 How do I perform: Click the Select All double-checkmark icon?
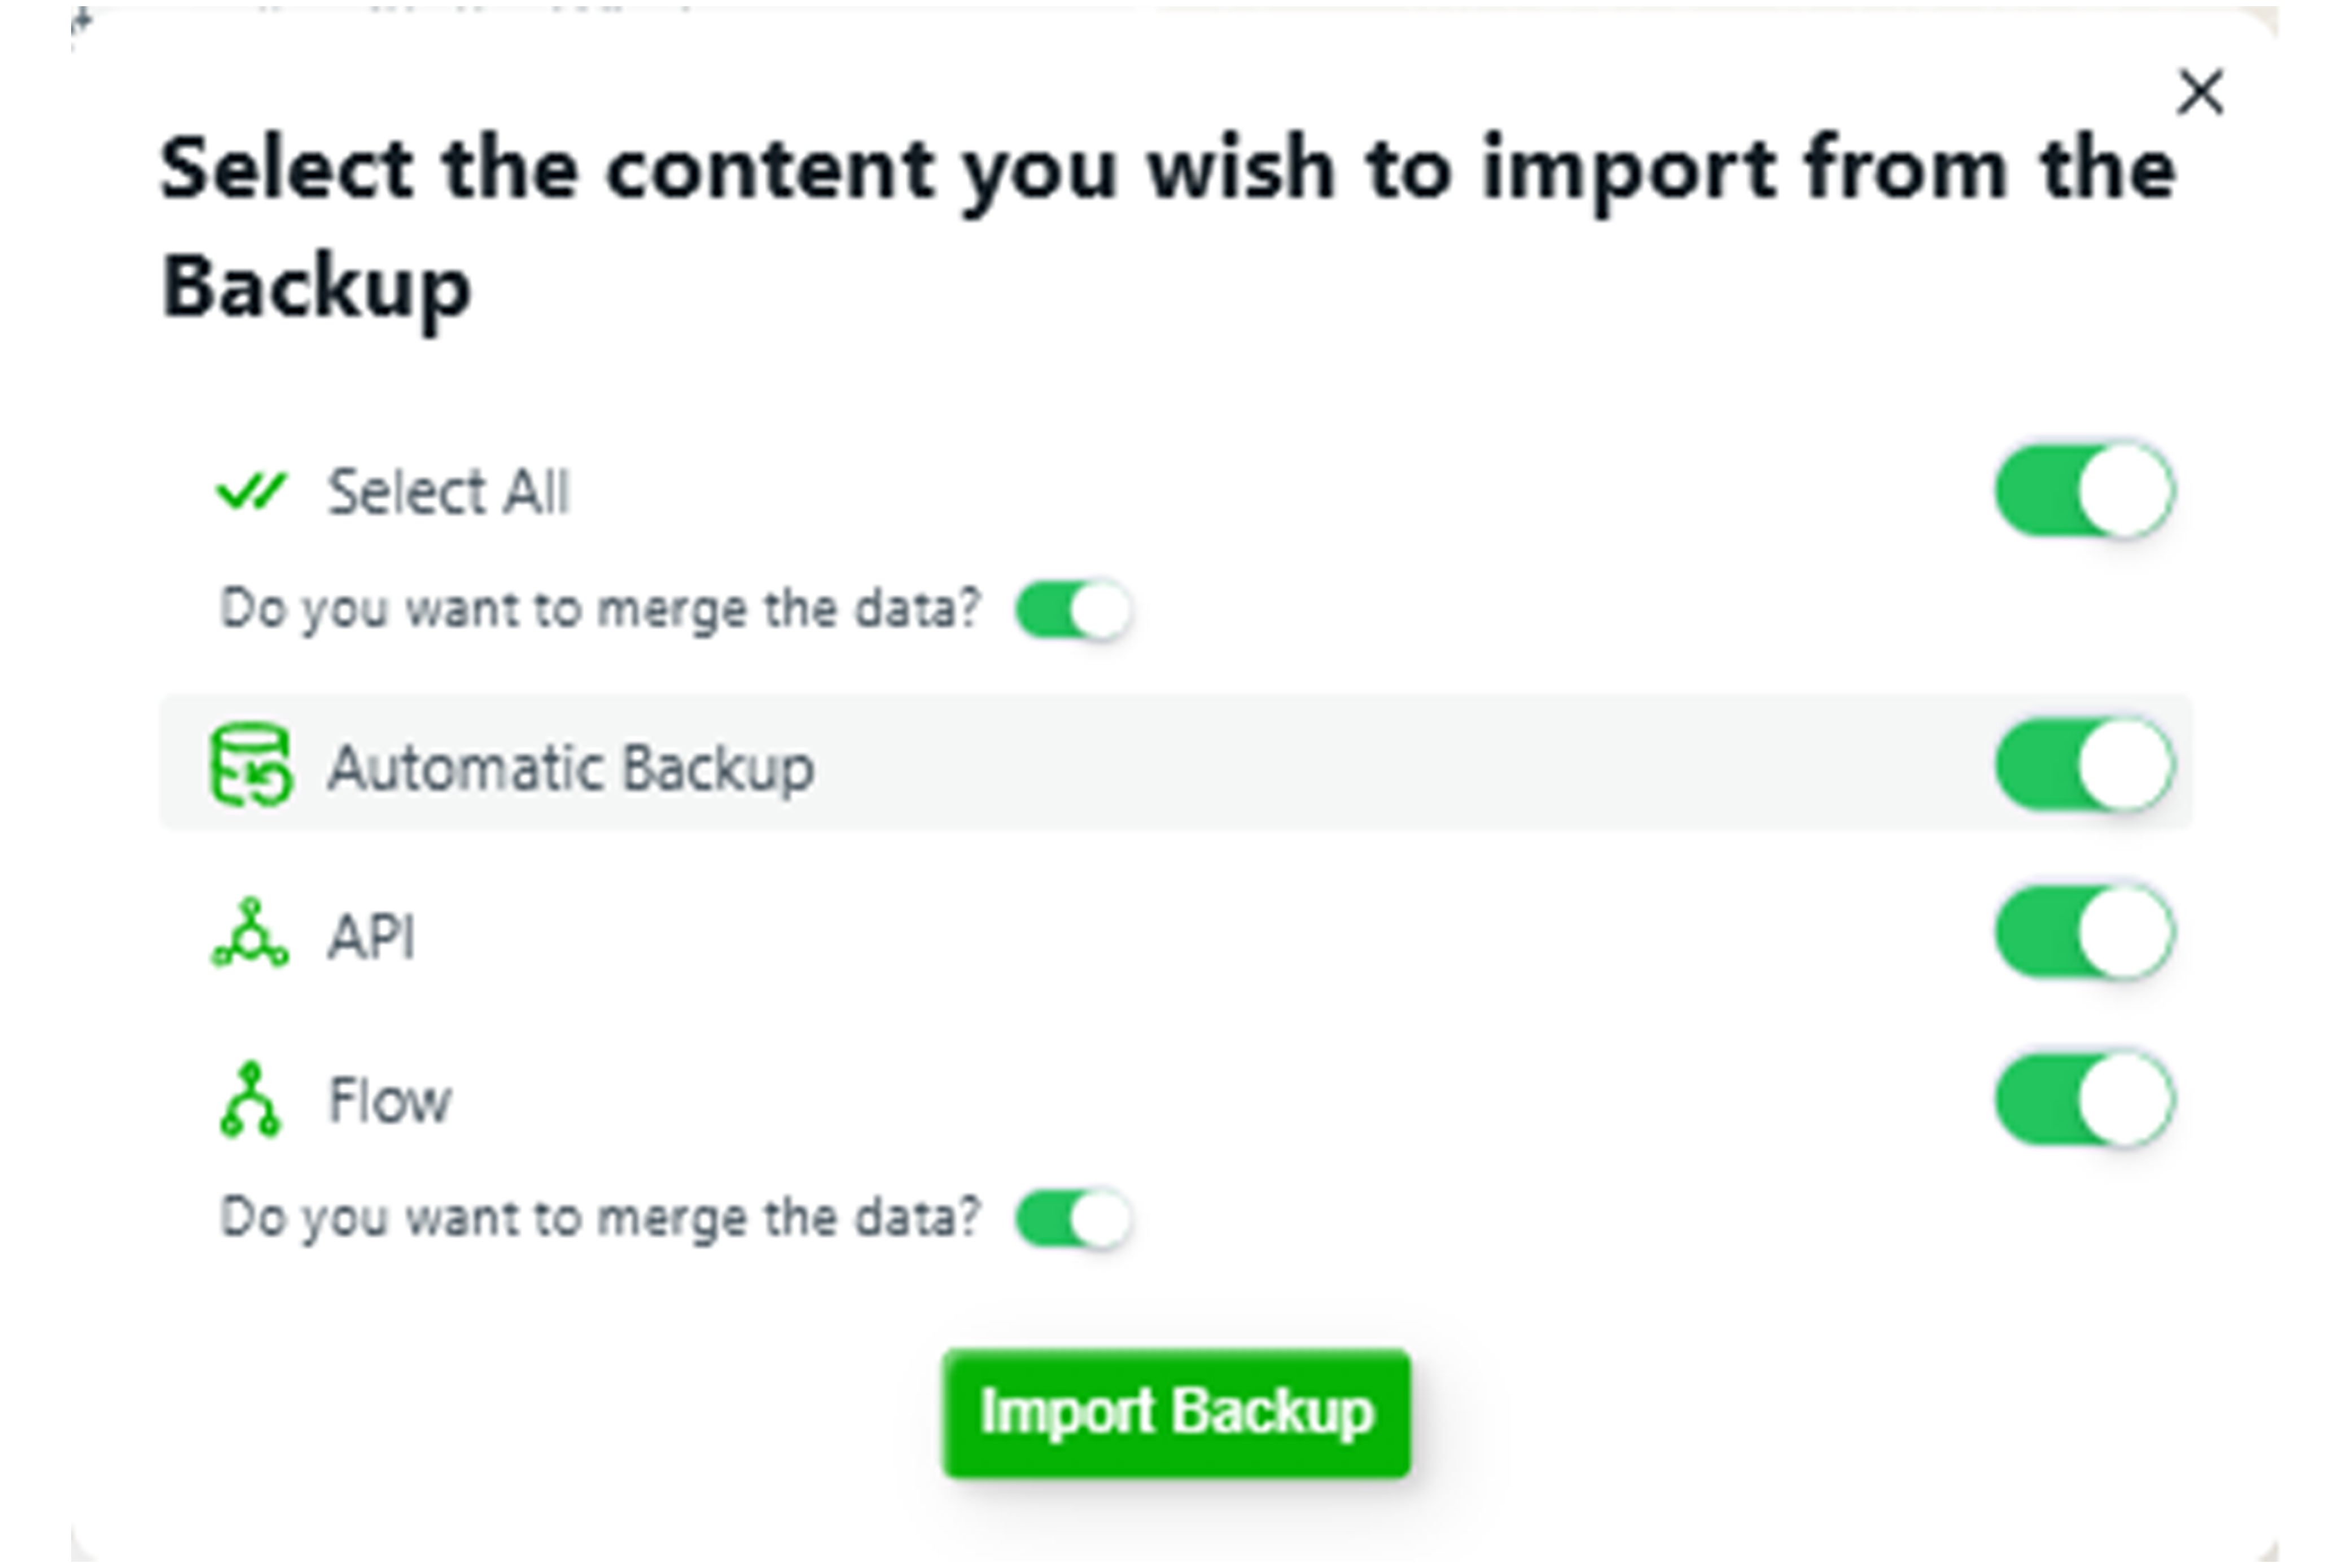tap(250, 491)
